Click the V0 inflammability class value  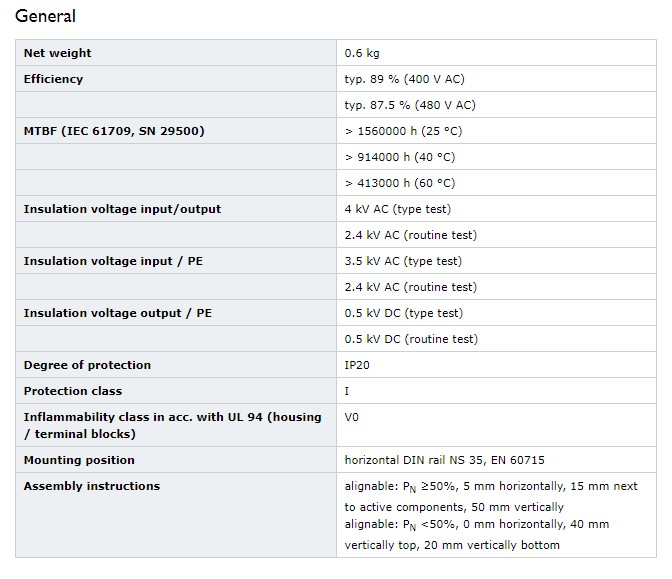(x=351, y=417)
